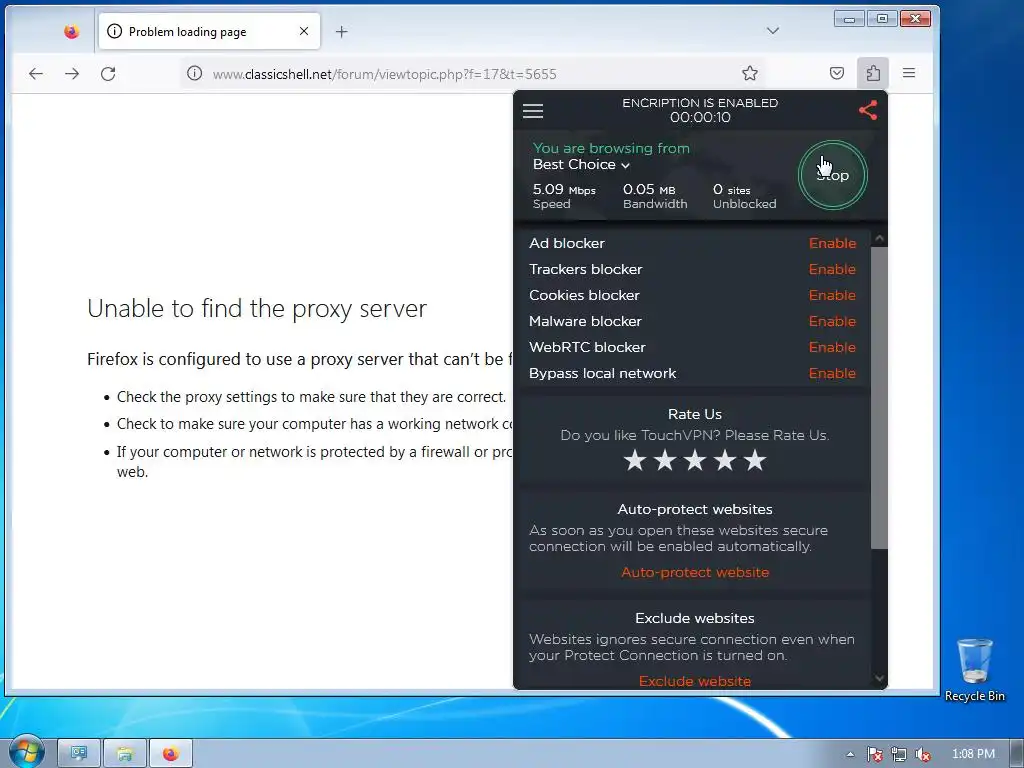Bookmark this page with the star icon
Screen dimensions: 1024x768
(750, 73)
